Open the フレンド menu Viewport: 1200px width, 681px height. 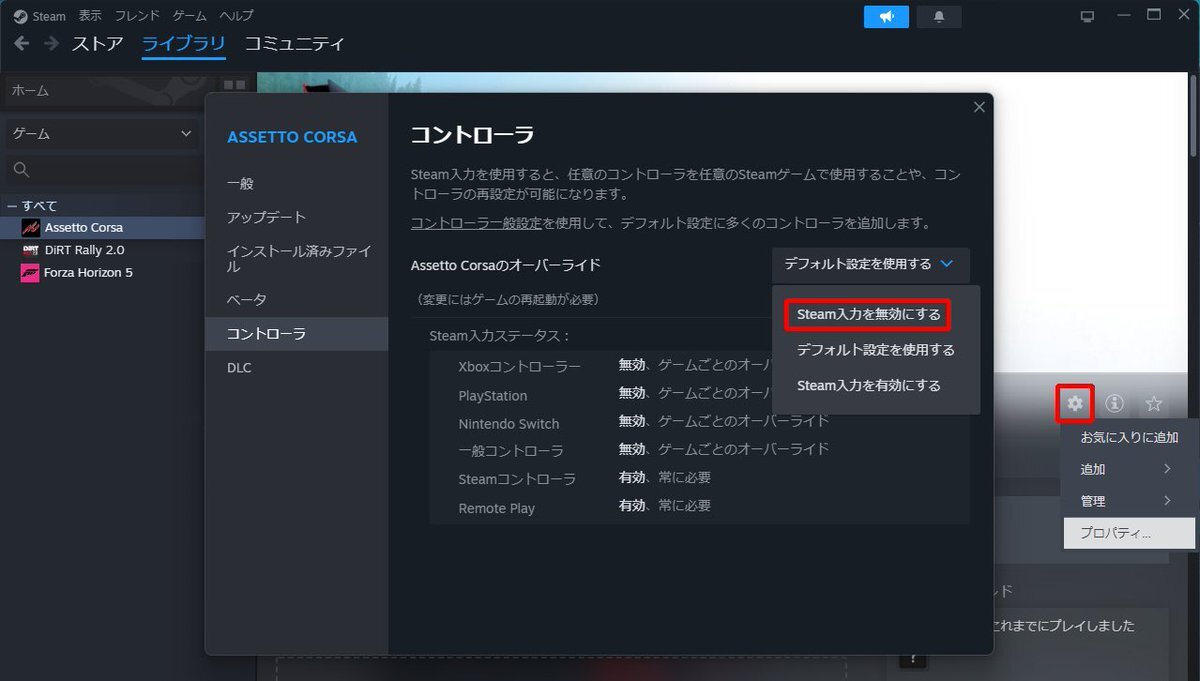(137, 16)
